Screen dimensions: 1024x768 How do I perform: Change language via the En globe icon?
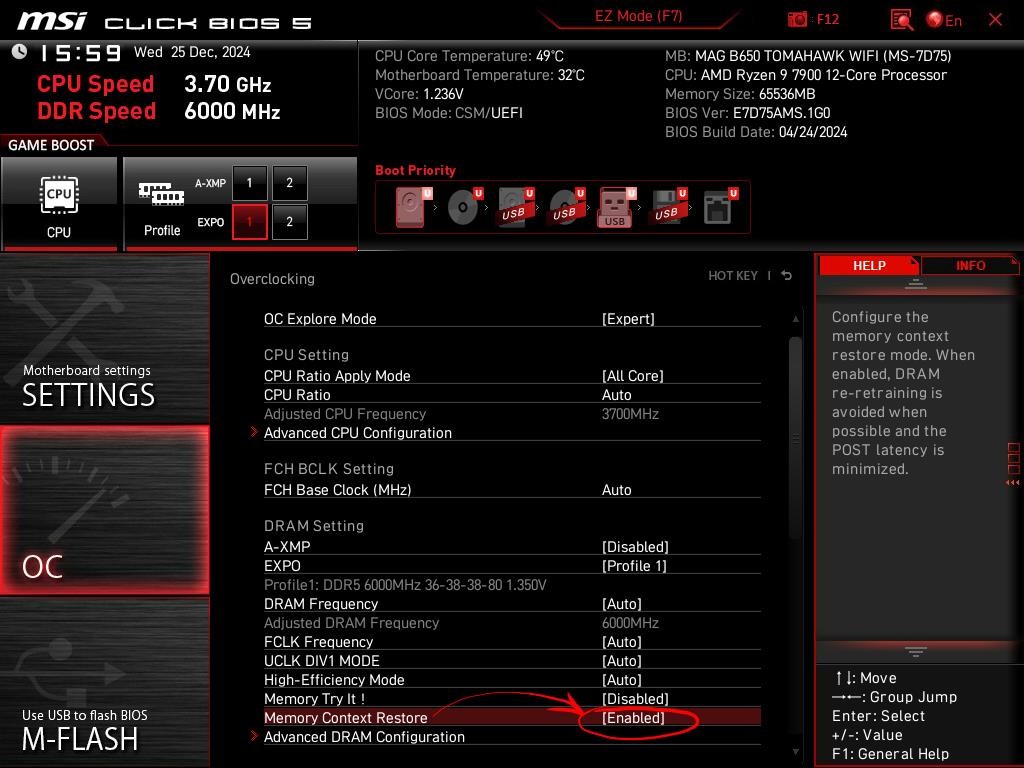944,20
